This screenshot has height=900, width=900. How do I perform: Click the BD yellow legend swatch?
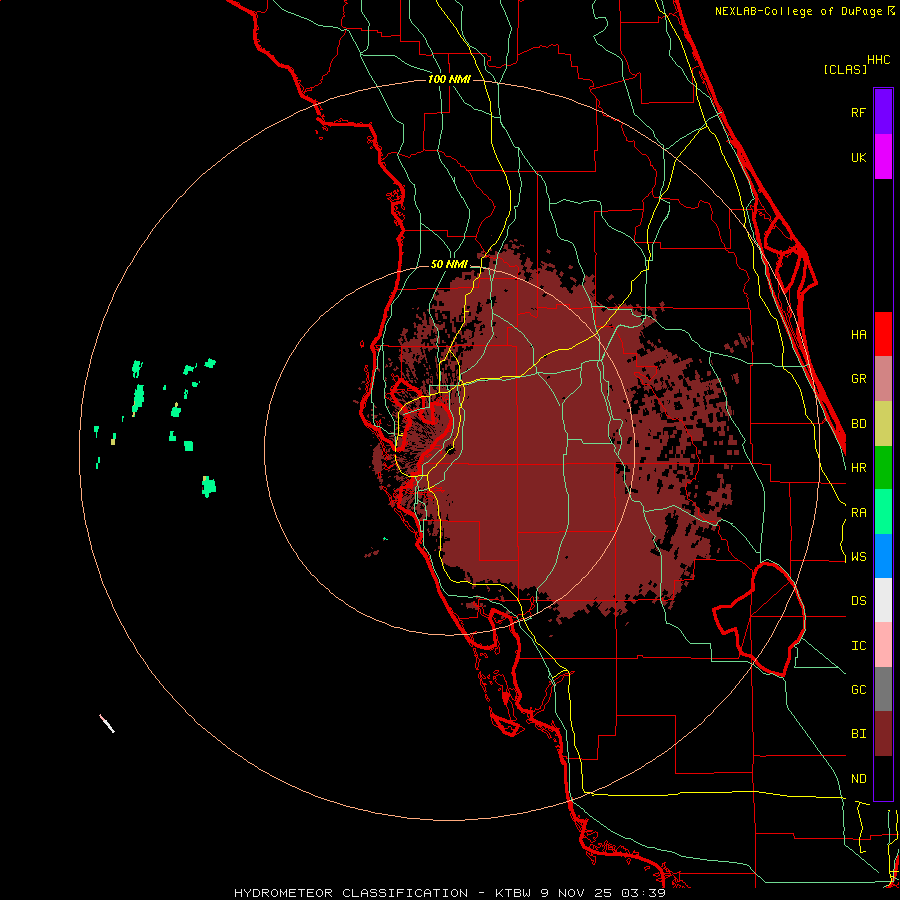coord(883,424)
